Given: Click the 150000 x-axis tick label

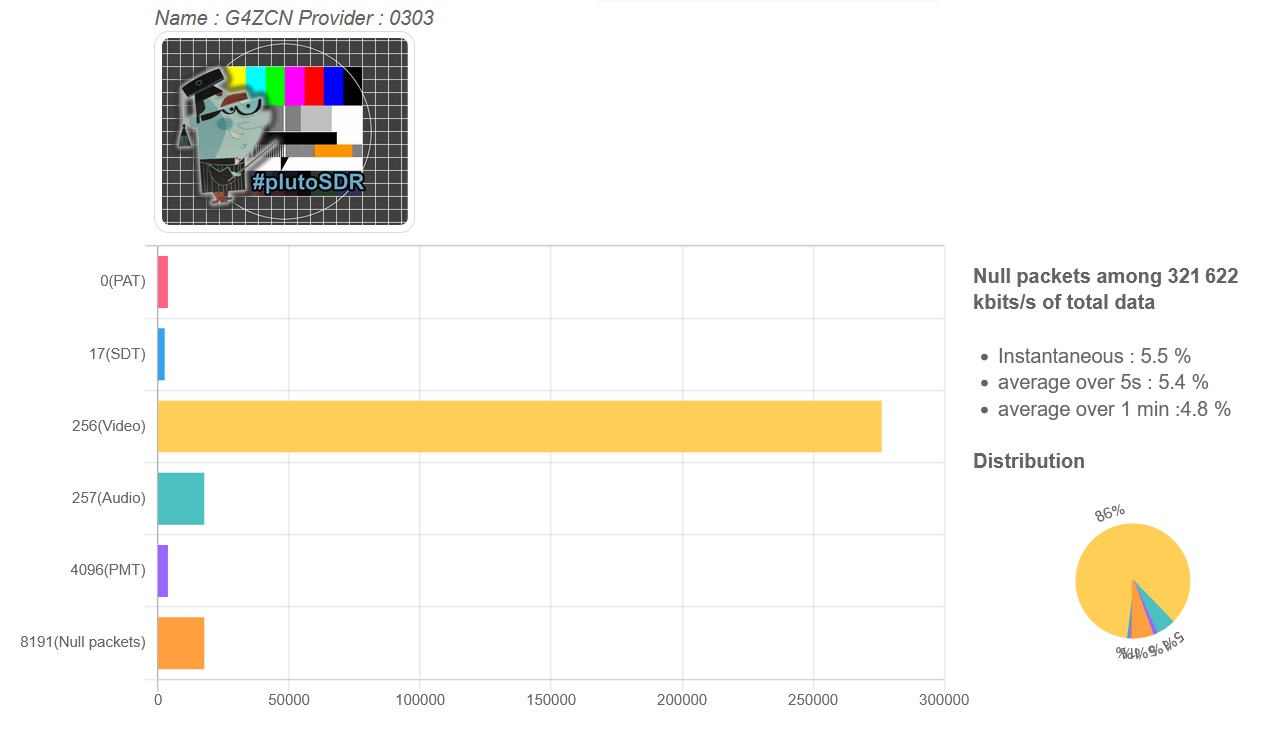Looking at the screenshot, I should pos(550,701).
